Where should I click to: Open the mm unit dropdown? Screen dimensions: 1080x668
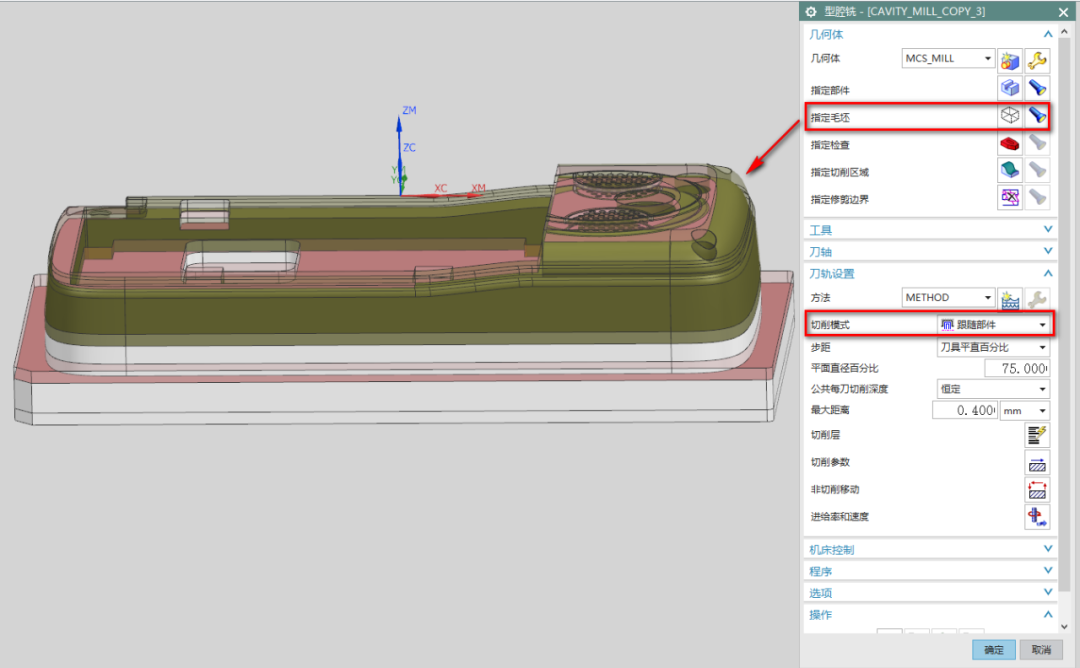pyautogui.click(x=1025, y=411)
